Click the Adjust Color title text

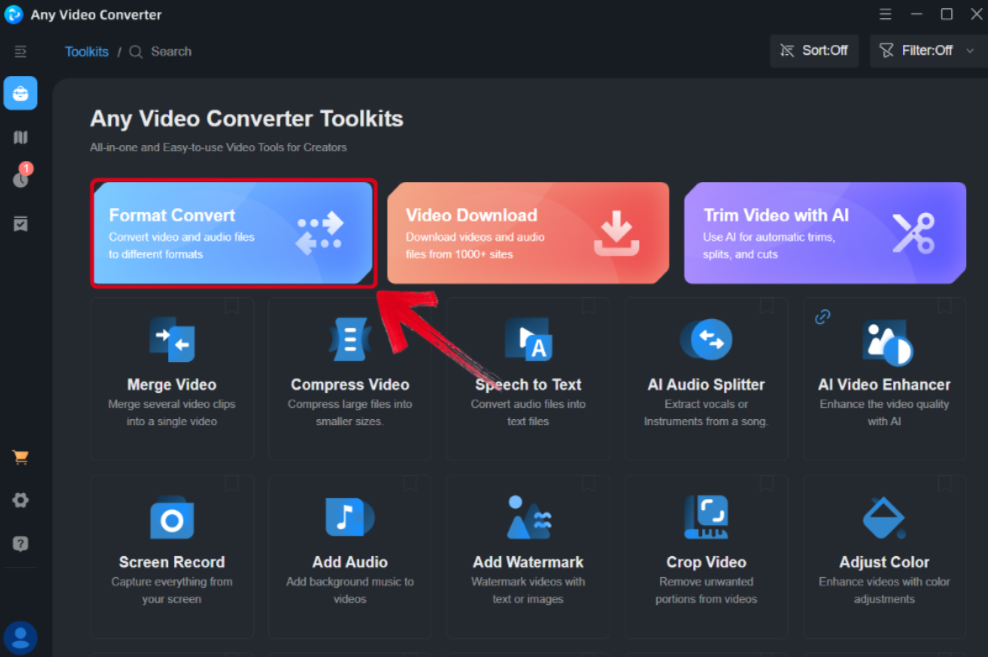884,562
